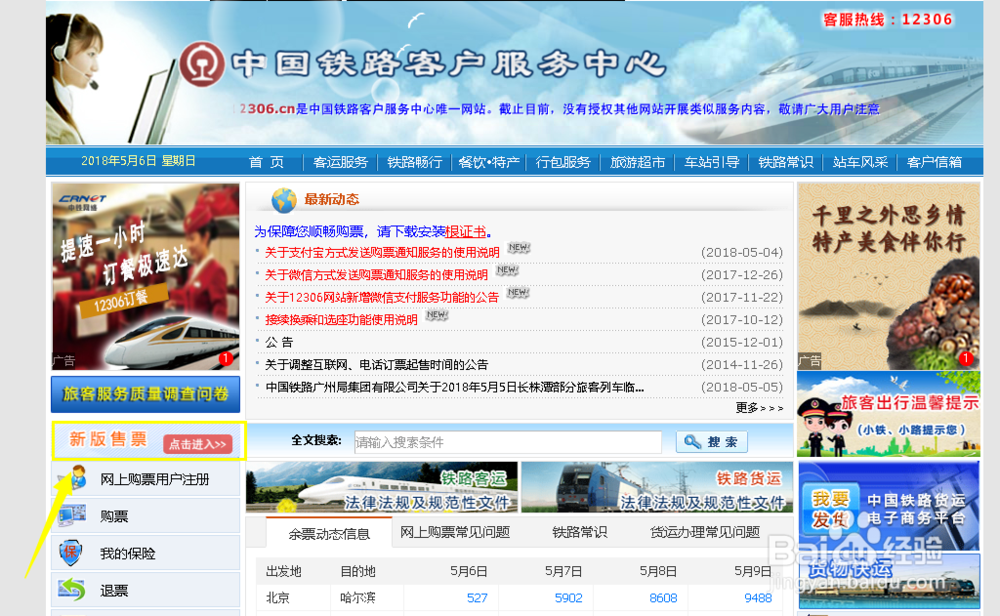Image resolution: width=1000 pixels, height=616 pixels.
Task: Open 客户信箱 menu item
Action: coord(934,162)
